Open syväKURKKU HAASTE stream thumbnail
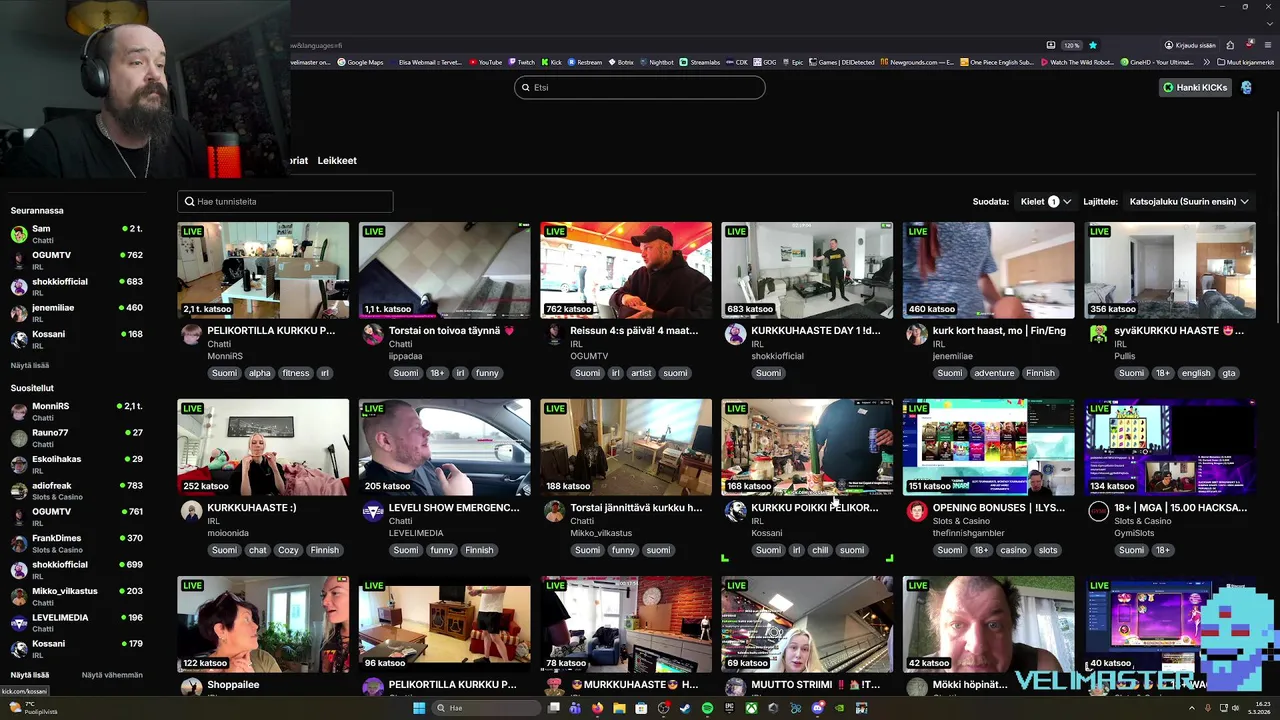This screenshot has height=720, width=1280. click(1170, 270)
